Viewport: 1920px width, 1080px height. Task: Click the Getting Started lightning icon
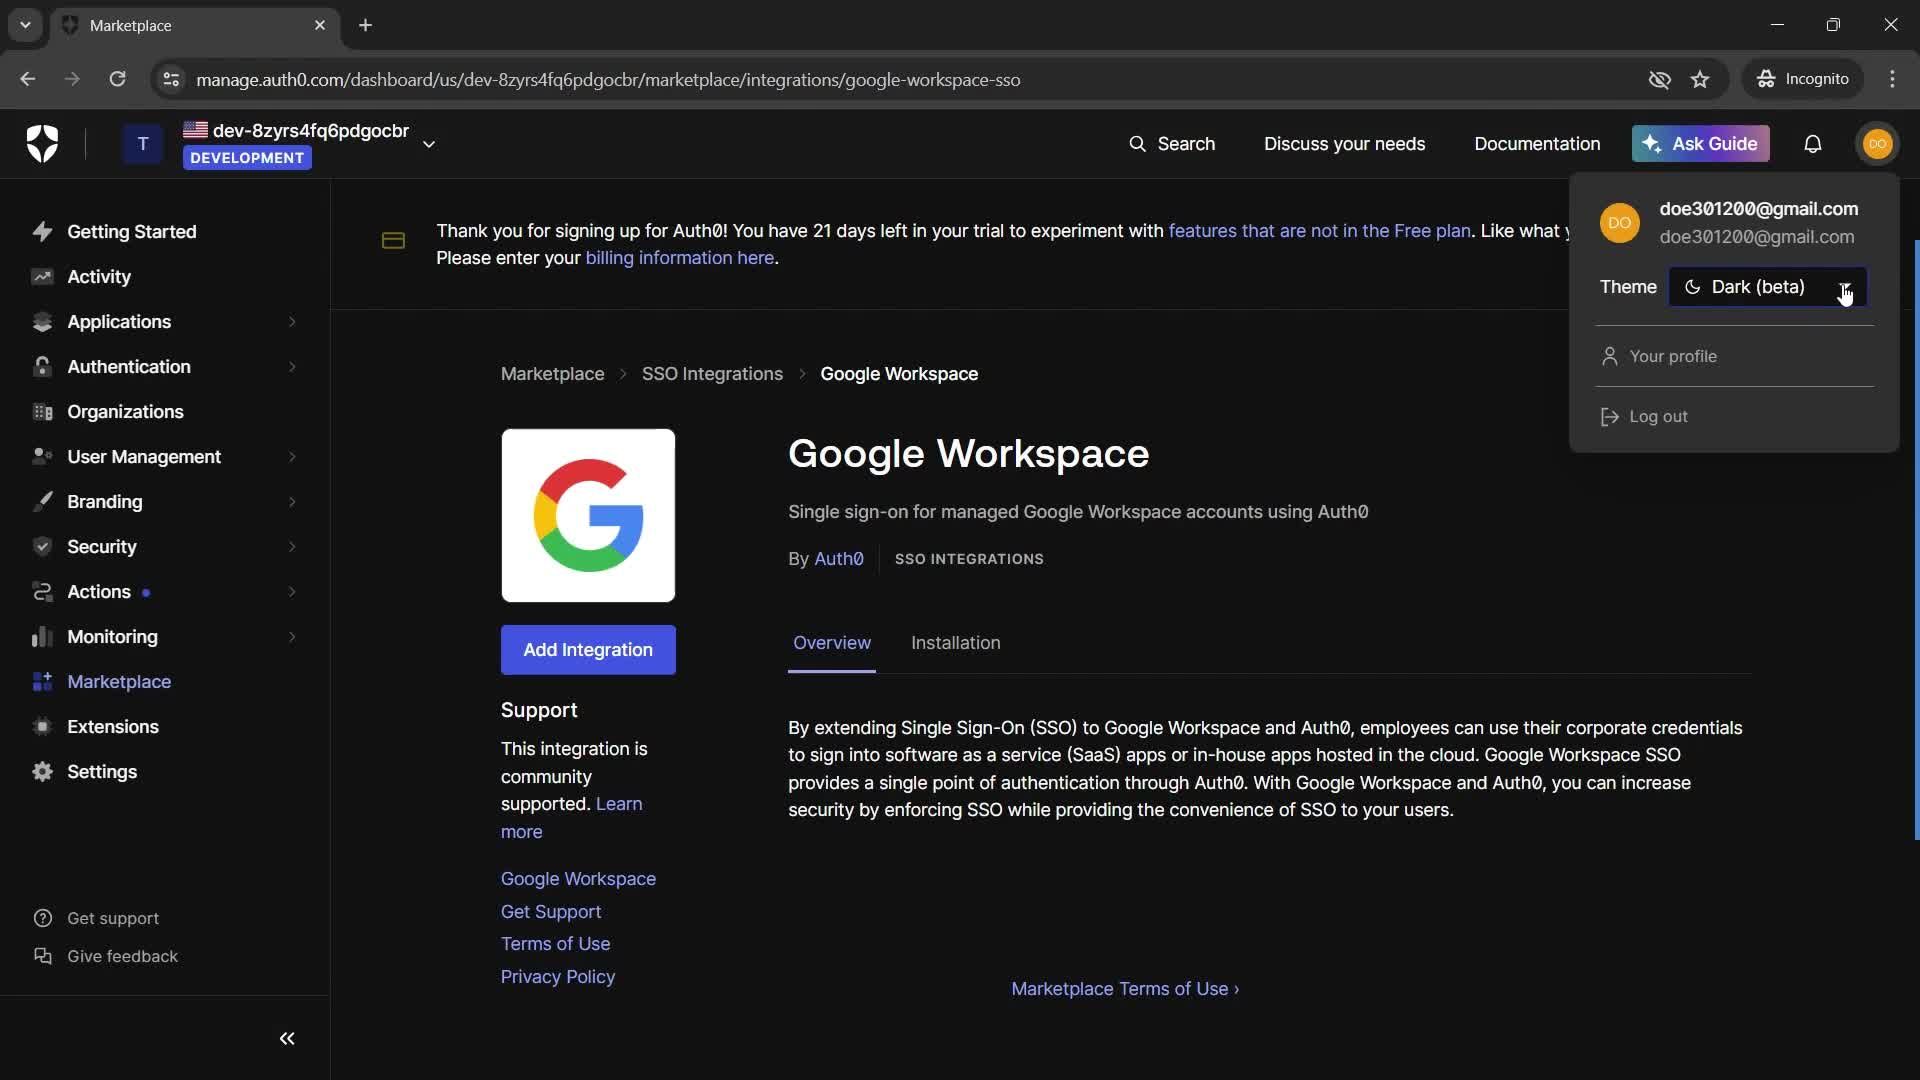42,232
